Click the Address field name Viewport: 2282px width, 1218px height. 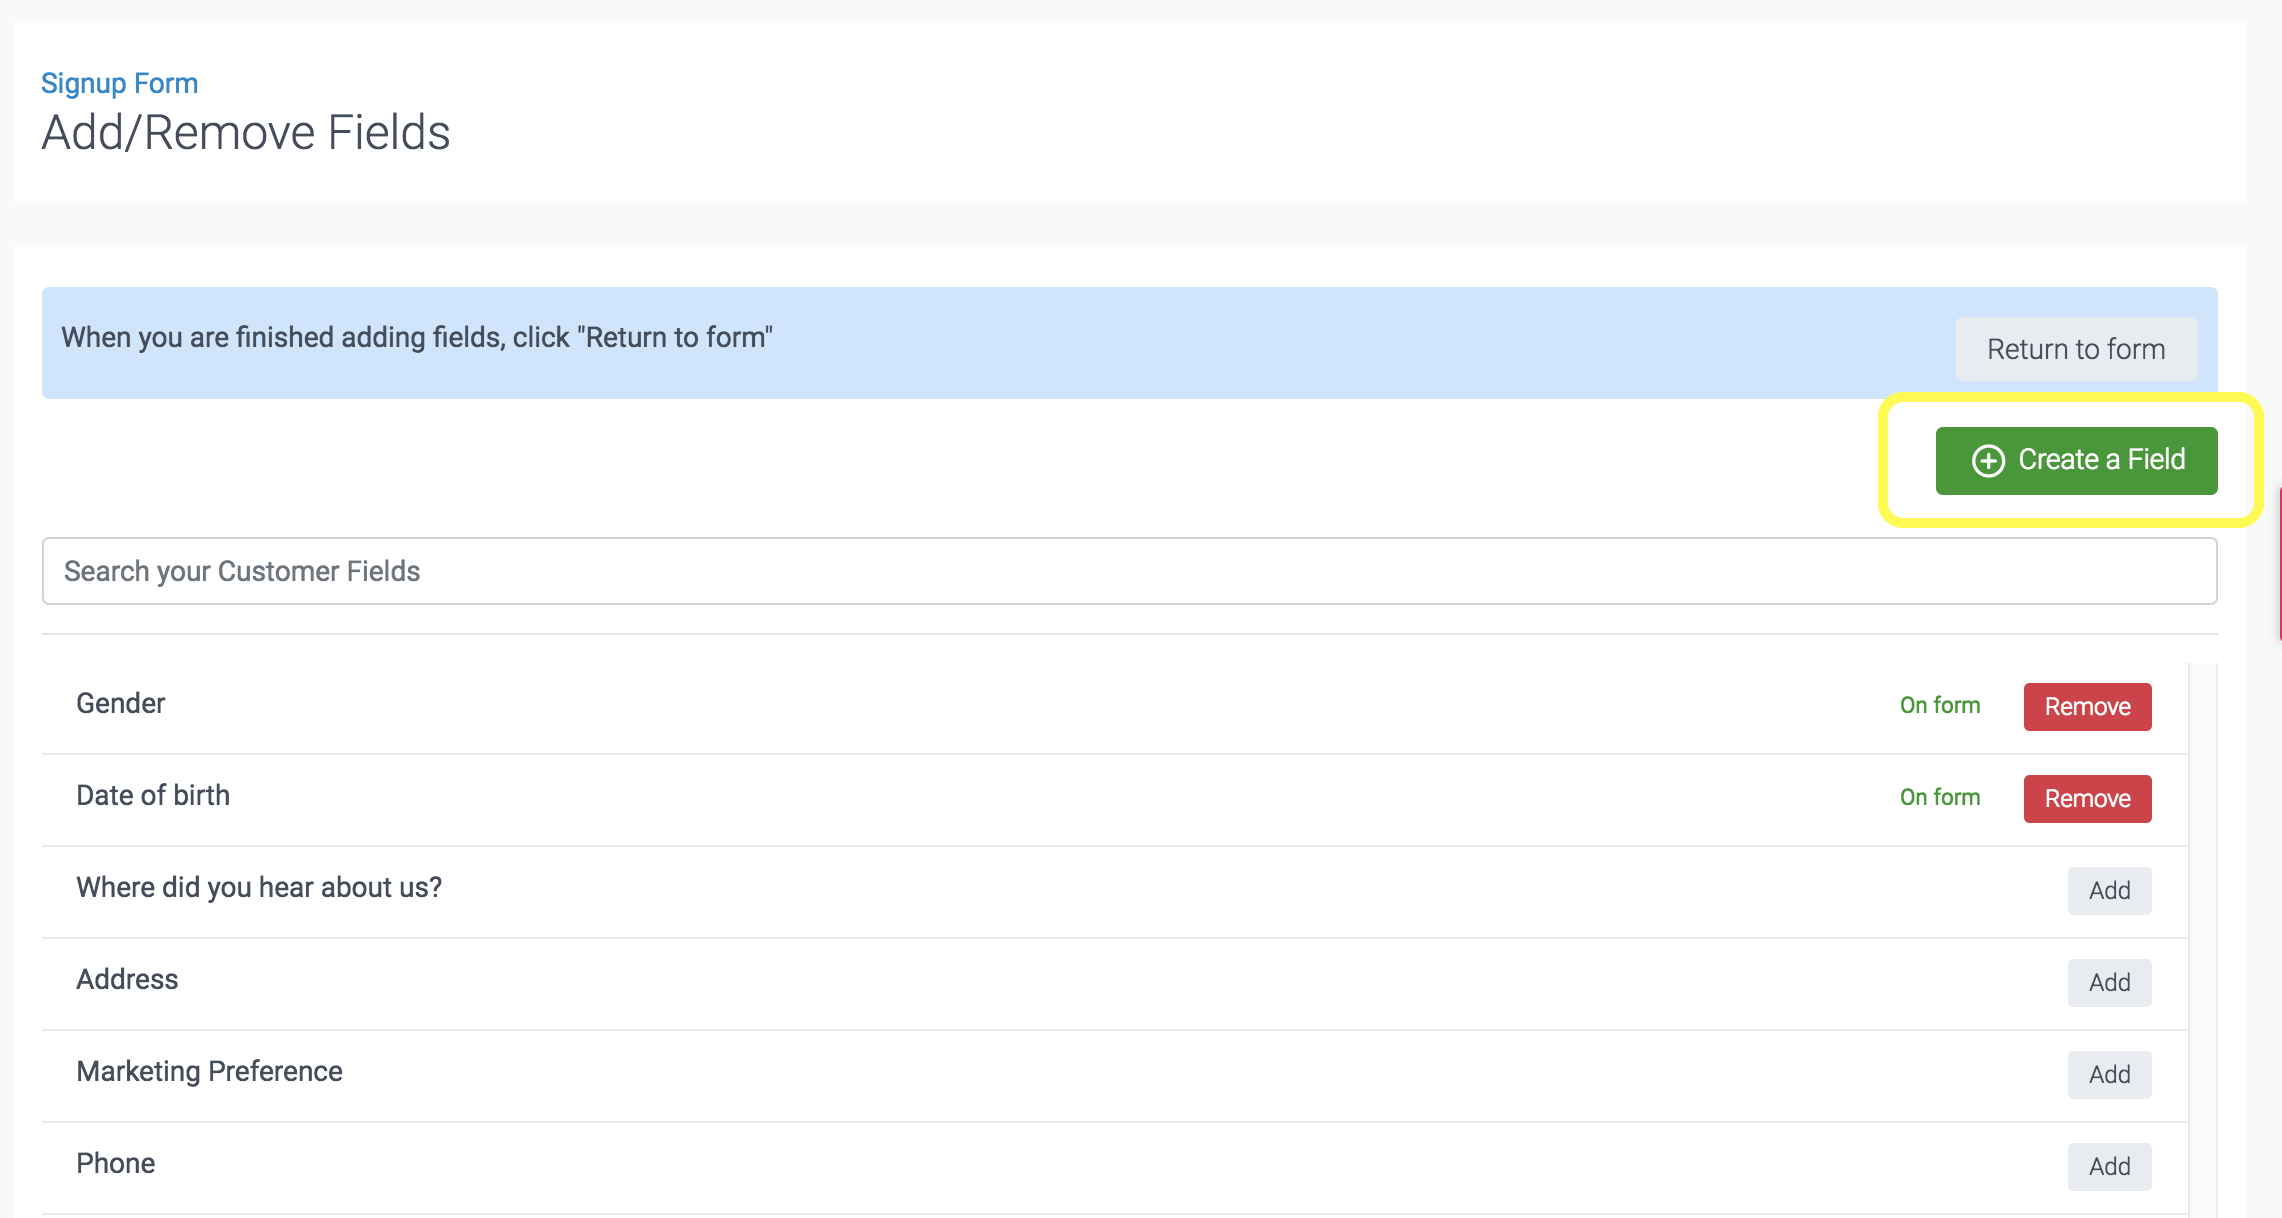pos(127,979)
